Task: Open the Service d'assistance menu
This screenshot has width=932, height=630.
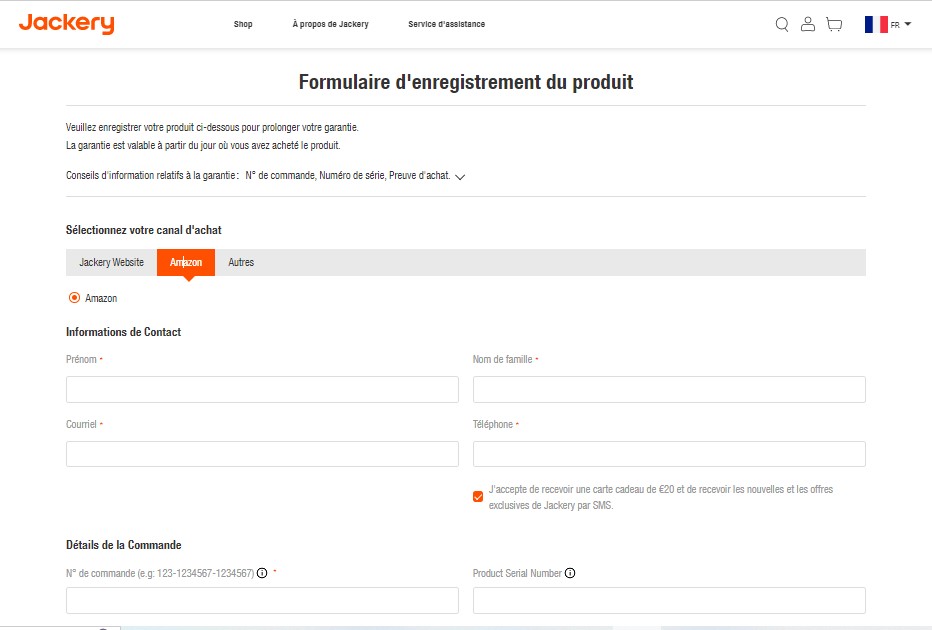Action: pyautogui.click(x=446, y=24)
